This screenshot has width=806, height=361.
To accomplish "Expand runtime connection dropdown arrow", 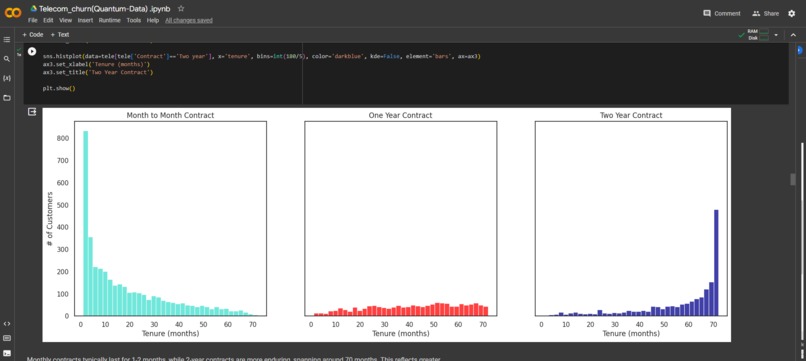I will [776, 35].
